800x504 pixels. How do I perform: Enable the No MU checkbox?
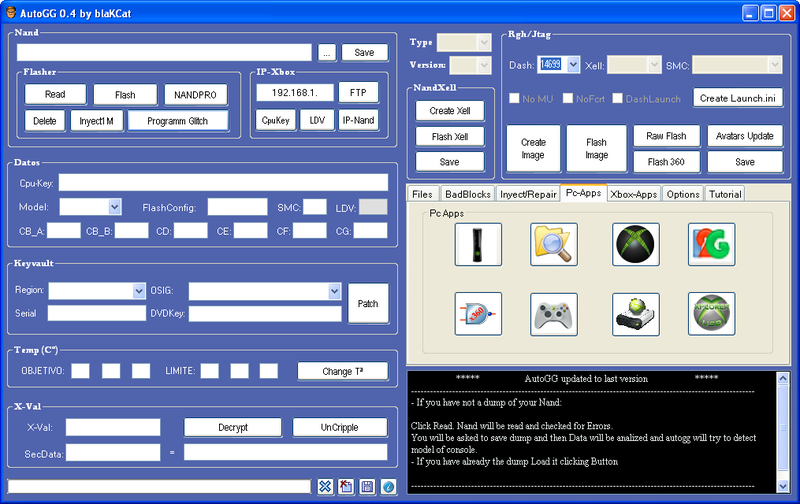(514, 98)
